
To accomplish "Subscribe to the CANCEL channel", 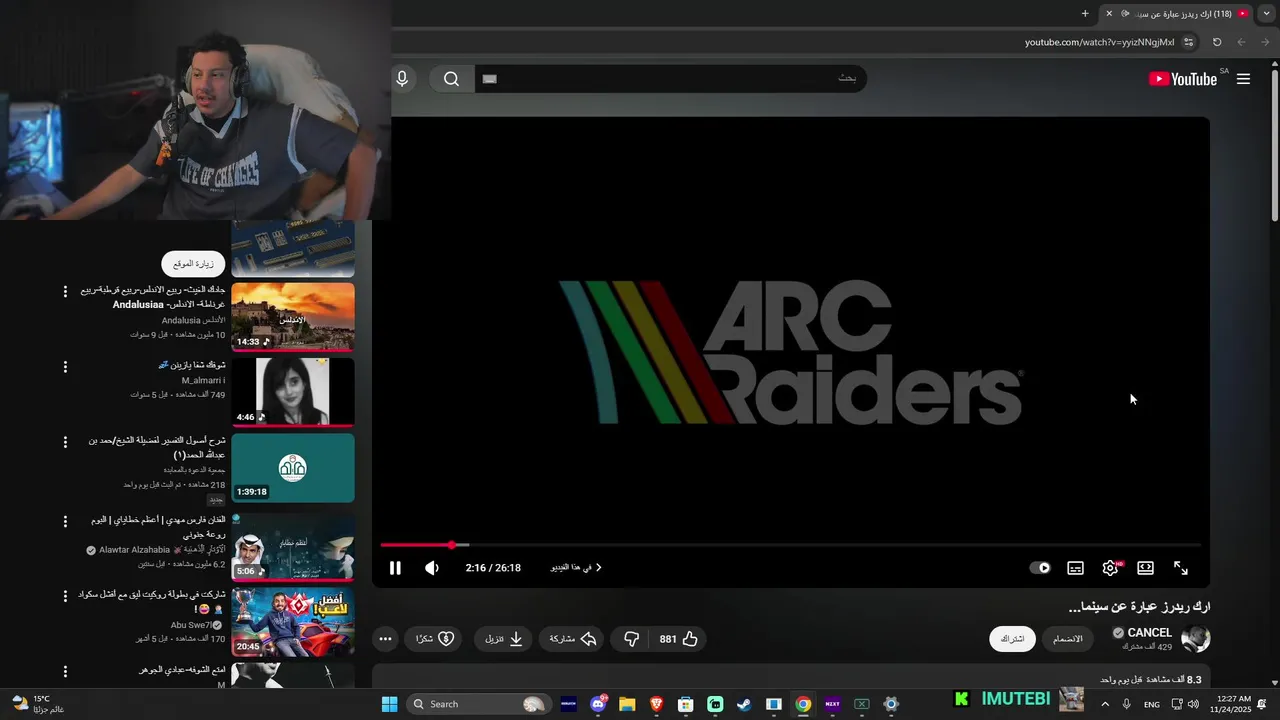I will pyautogui.click(x=1012, y=639).
